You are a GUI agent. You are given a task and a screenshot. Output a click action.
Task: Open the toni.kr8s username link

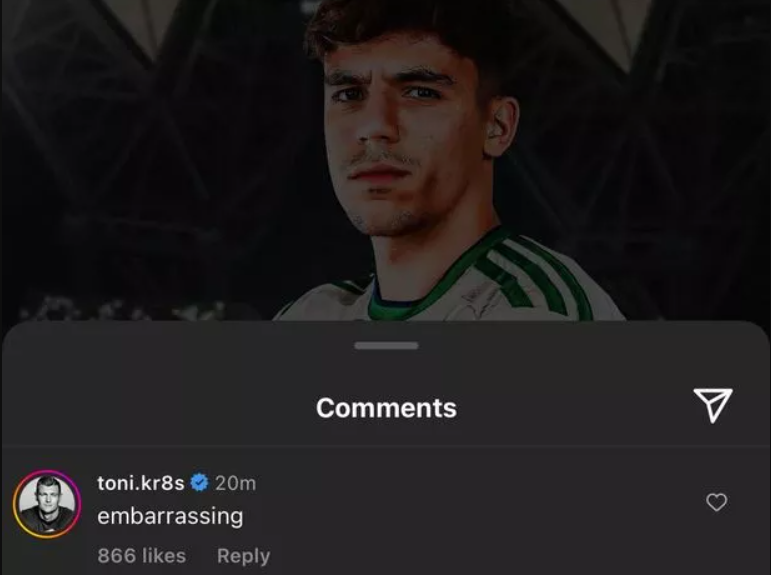click(141, 483)
